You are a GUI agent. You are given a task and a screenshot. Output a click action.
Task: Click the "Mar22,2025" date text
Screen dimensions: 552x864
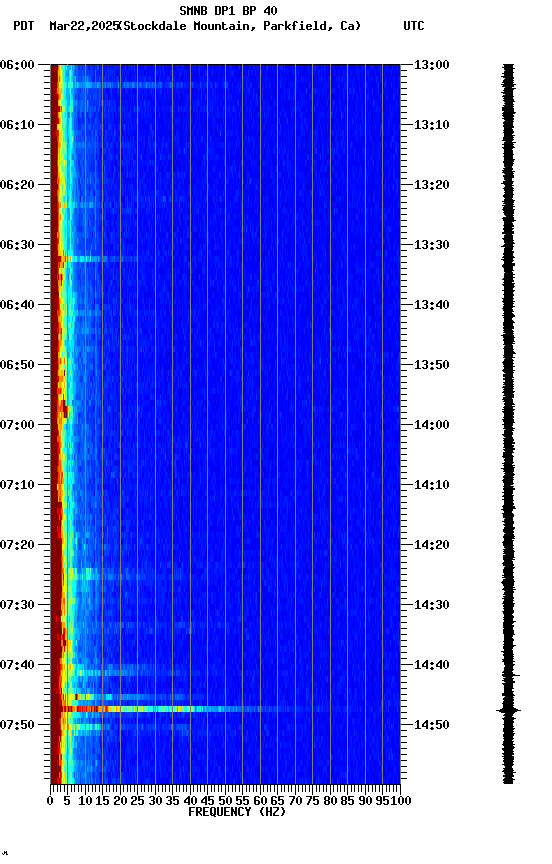tap(84, 26)
